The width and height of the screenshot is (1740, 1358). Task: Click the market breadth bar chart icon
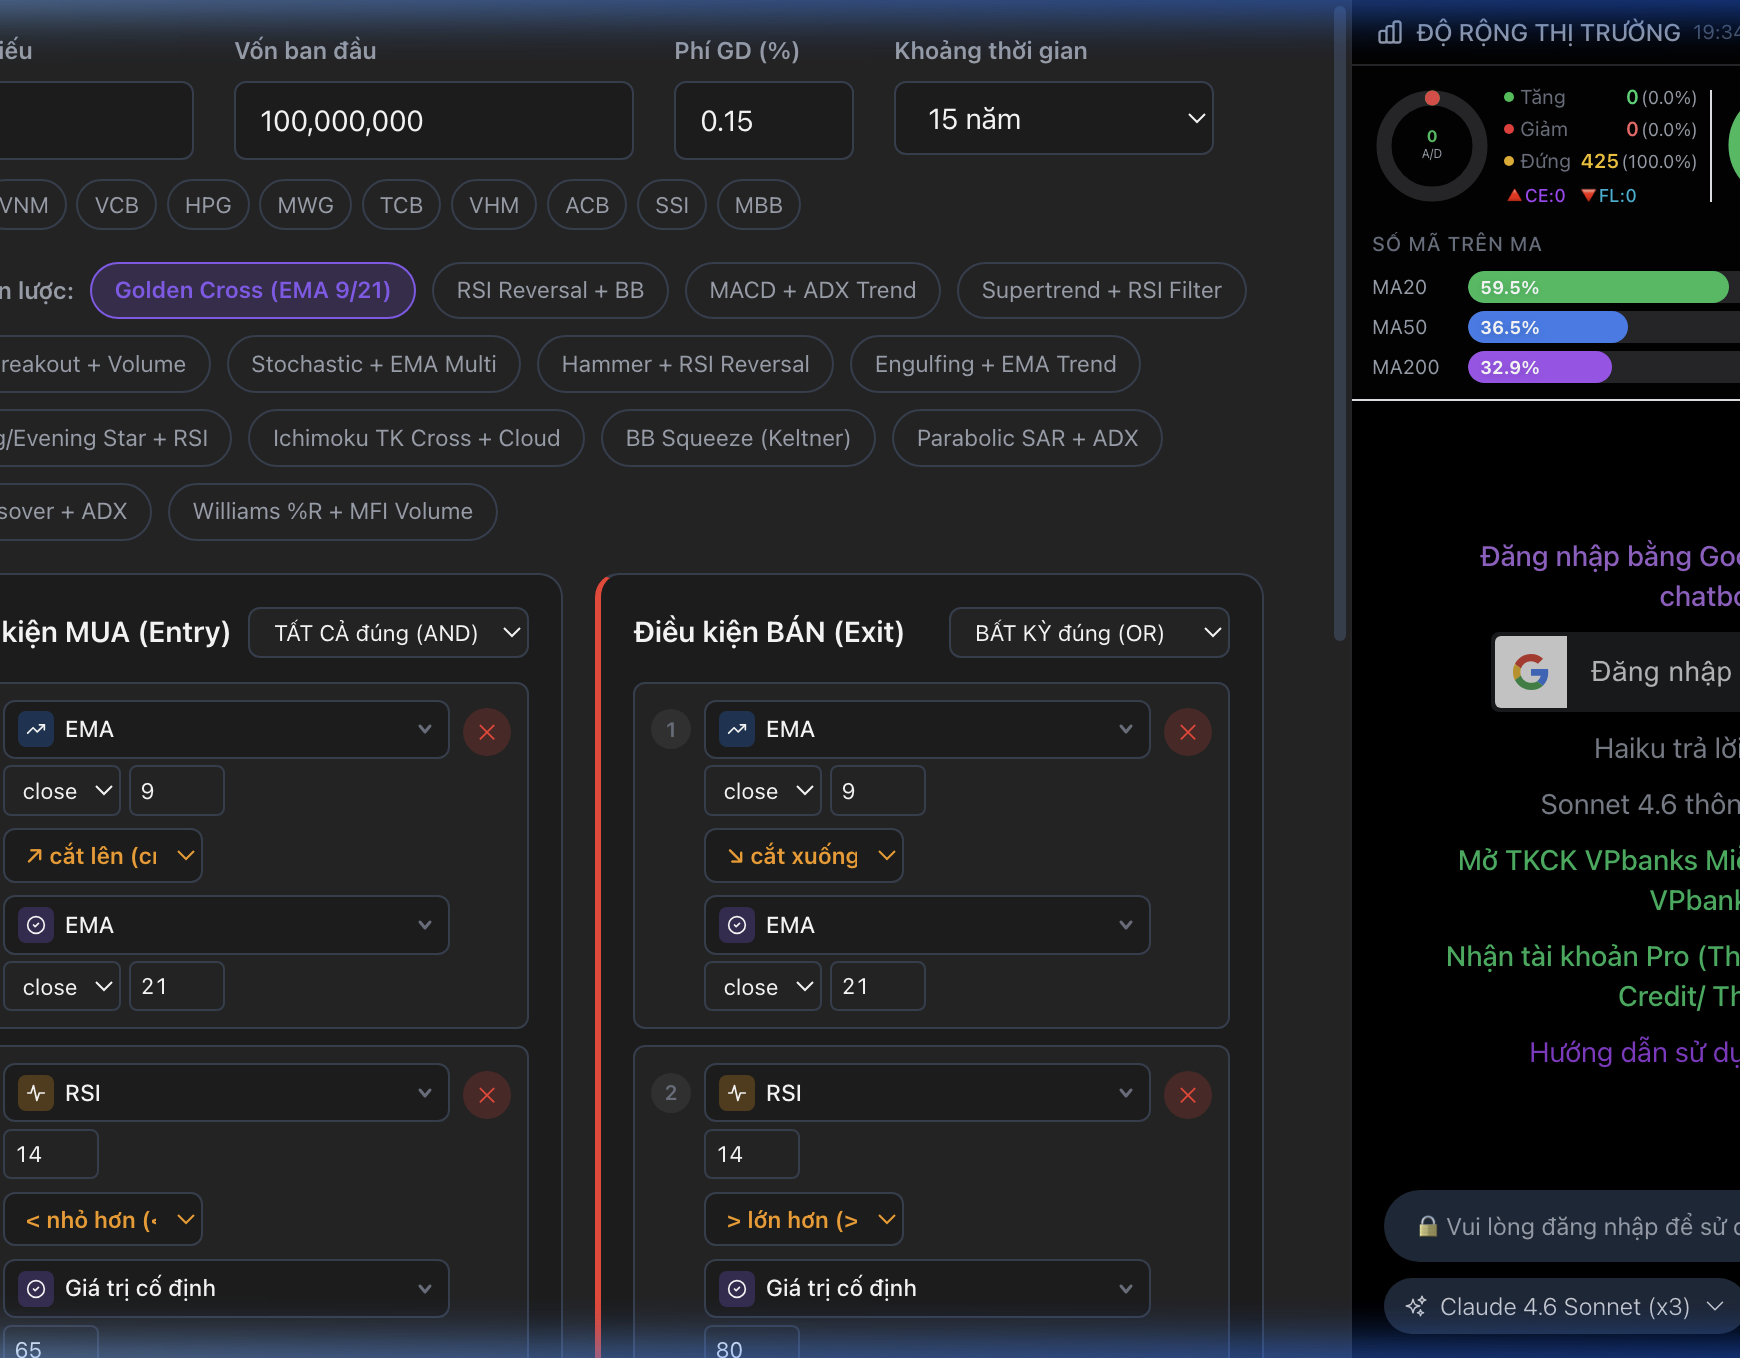[1390, 33]
